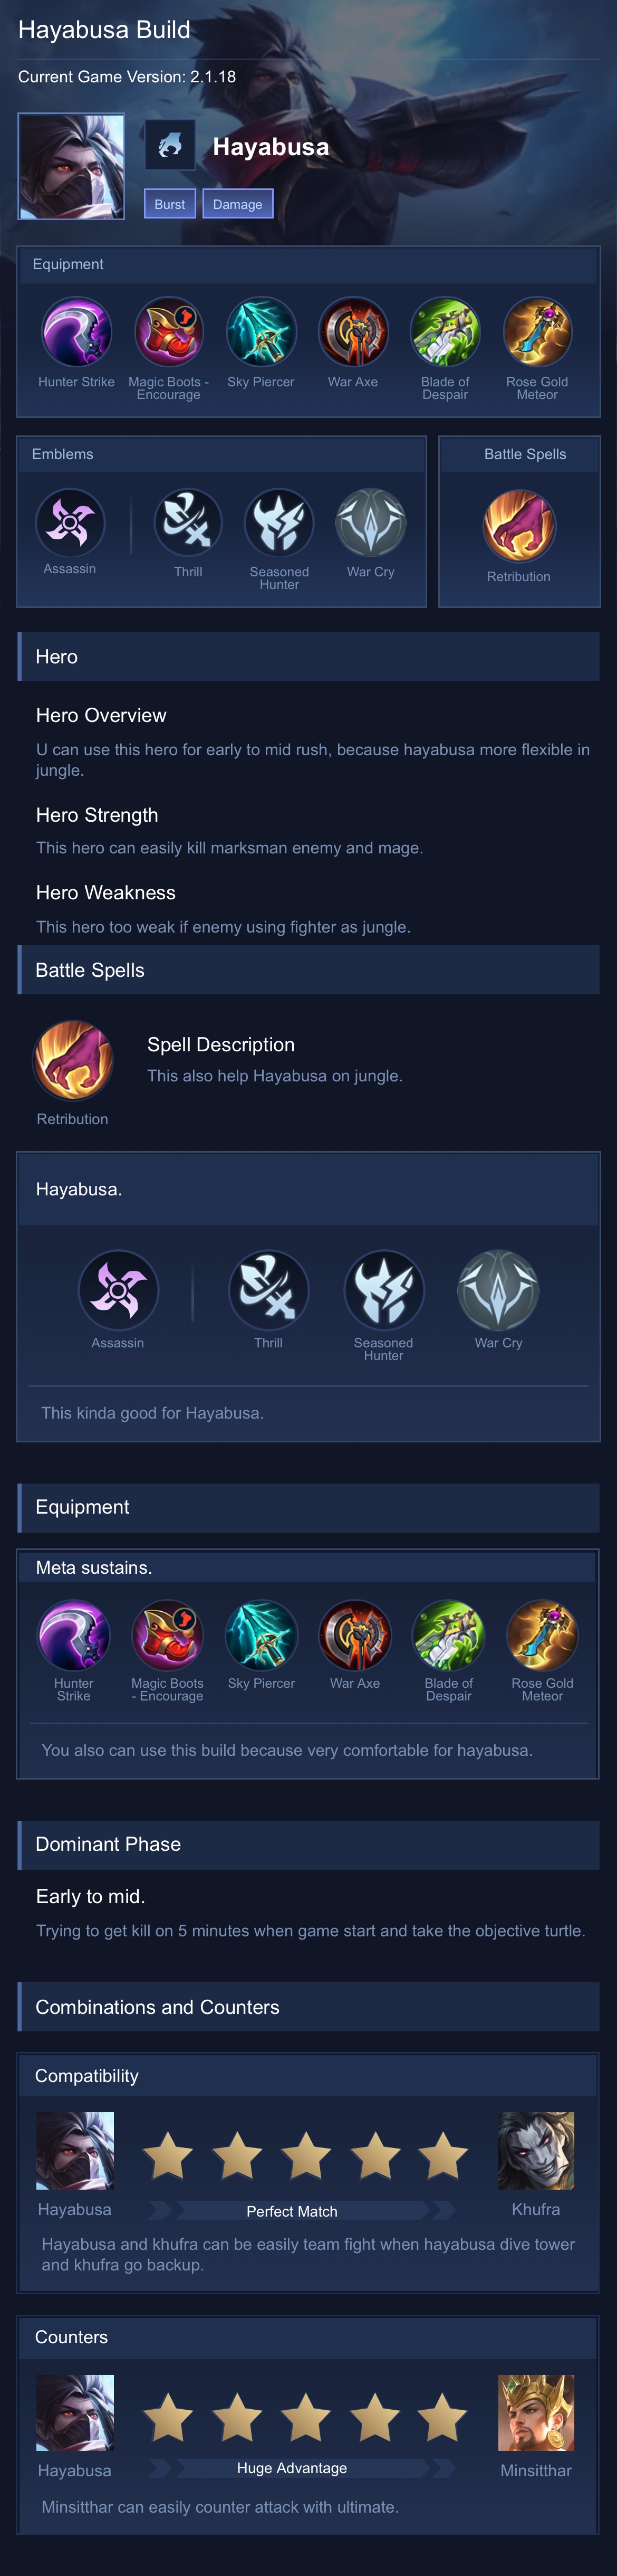Select Seasoned Hunter talent in the Emblems panel
Screen dimensions: 617x2576
pos(279,522)
